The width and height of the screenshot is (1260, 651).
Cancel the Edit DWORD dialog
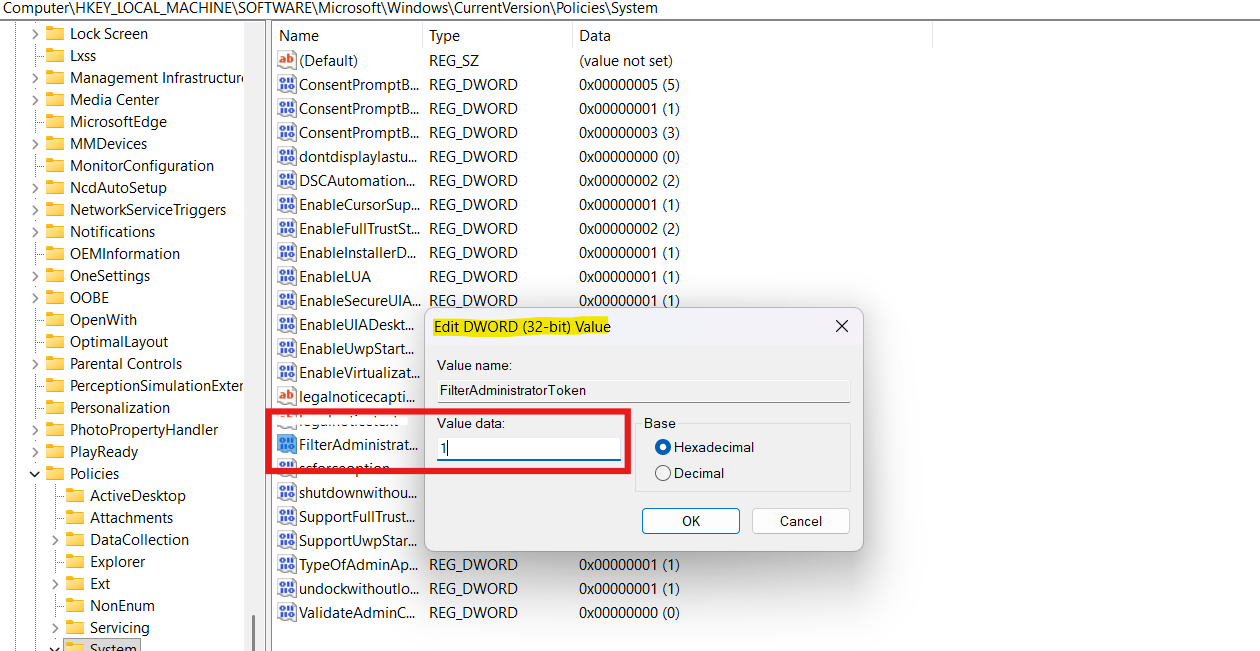coord(800,521)
